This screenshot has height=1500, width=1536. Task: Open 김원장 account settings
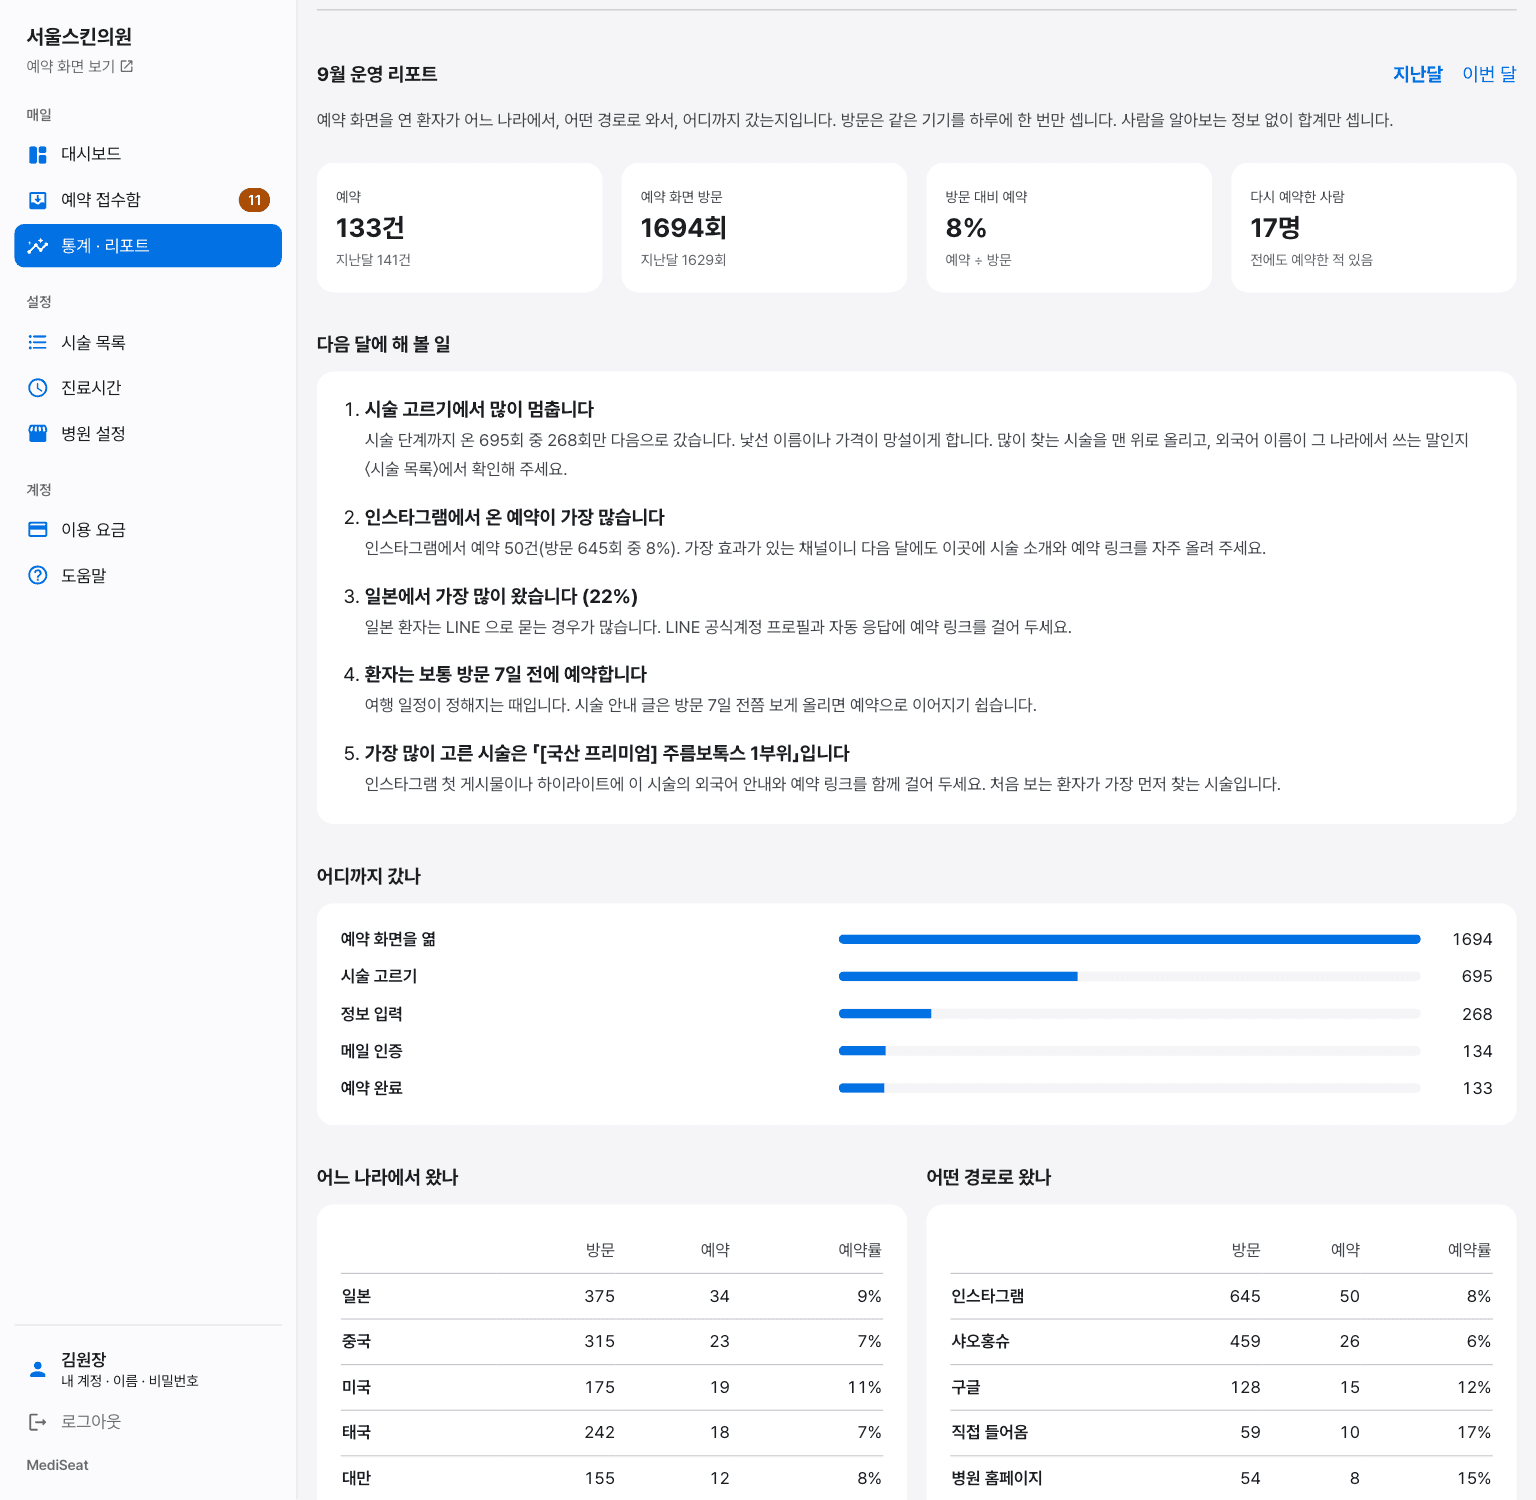tap(148, 1369)
